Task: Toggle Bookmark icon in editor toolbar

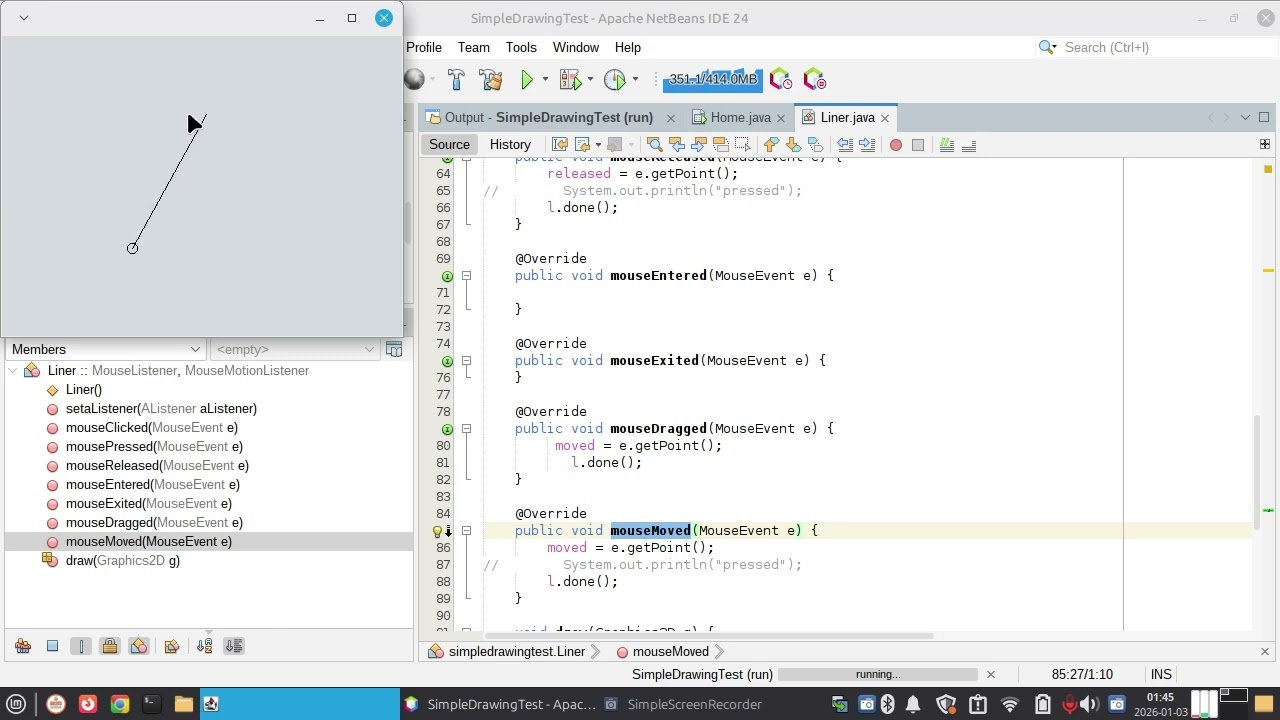Action: [815, 145]
